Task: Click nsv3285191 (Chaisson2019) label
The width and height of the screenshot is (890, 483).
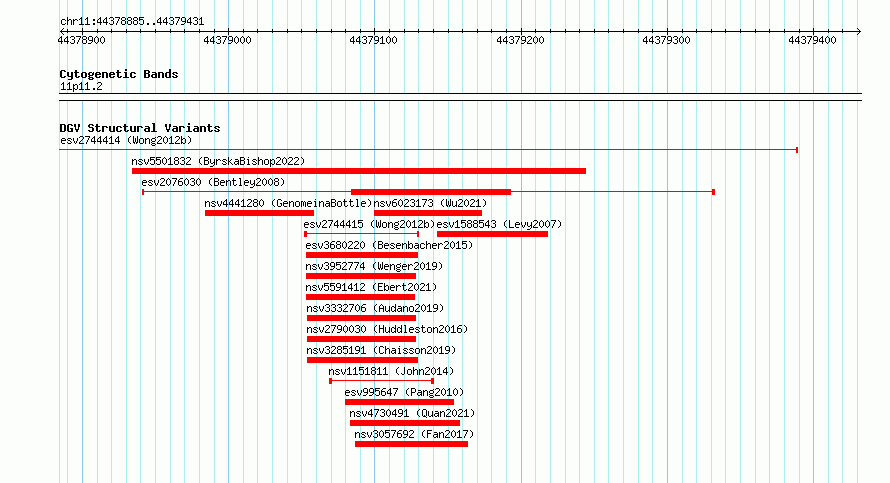Action: coord(381,350)
